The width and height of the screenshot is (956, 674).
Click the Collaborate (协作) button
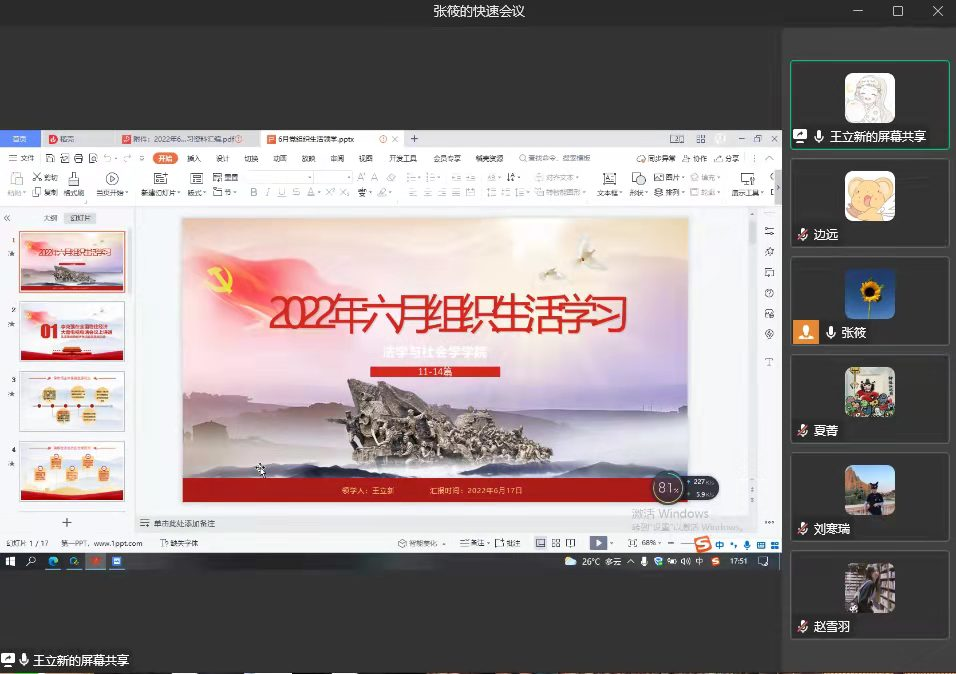[x=696, y=158]
